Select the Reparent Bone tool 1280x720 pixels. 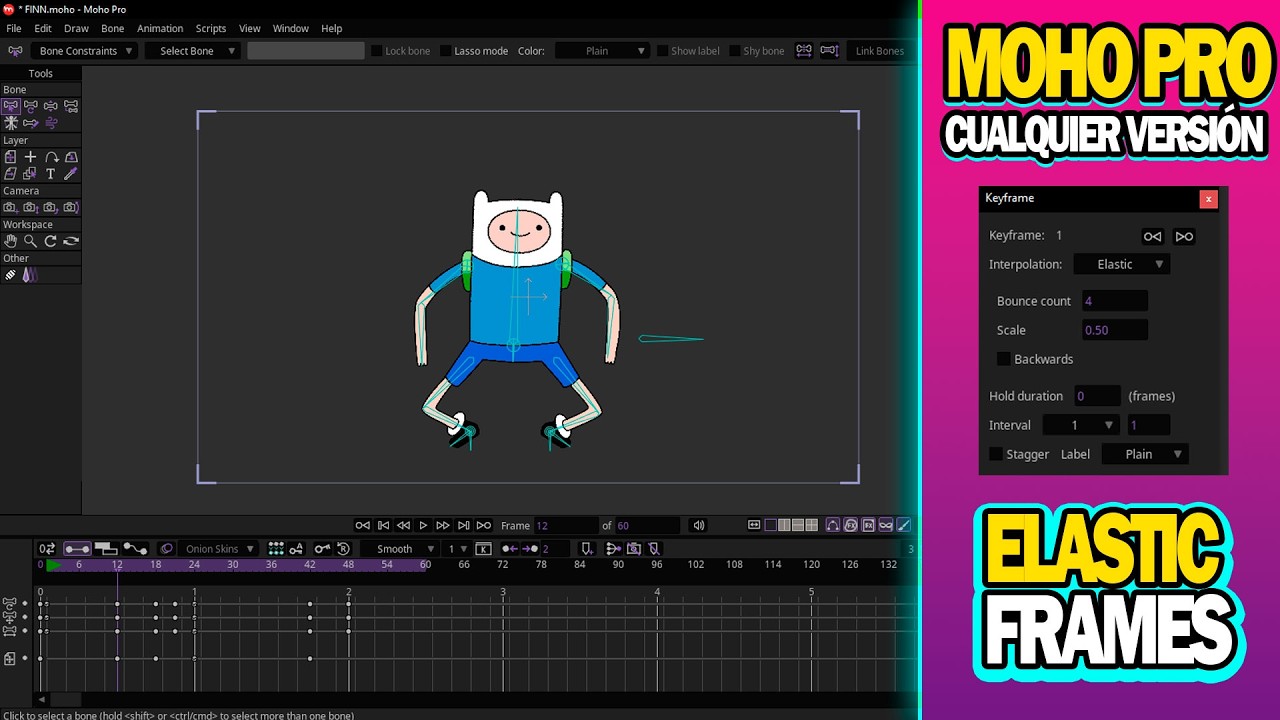tap(70, 105)
